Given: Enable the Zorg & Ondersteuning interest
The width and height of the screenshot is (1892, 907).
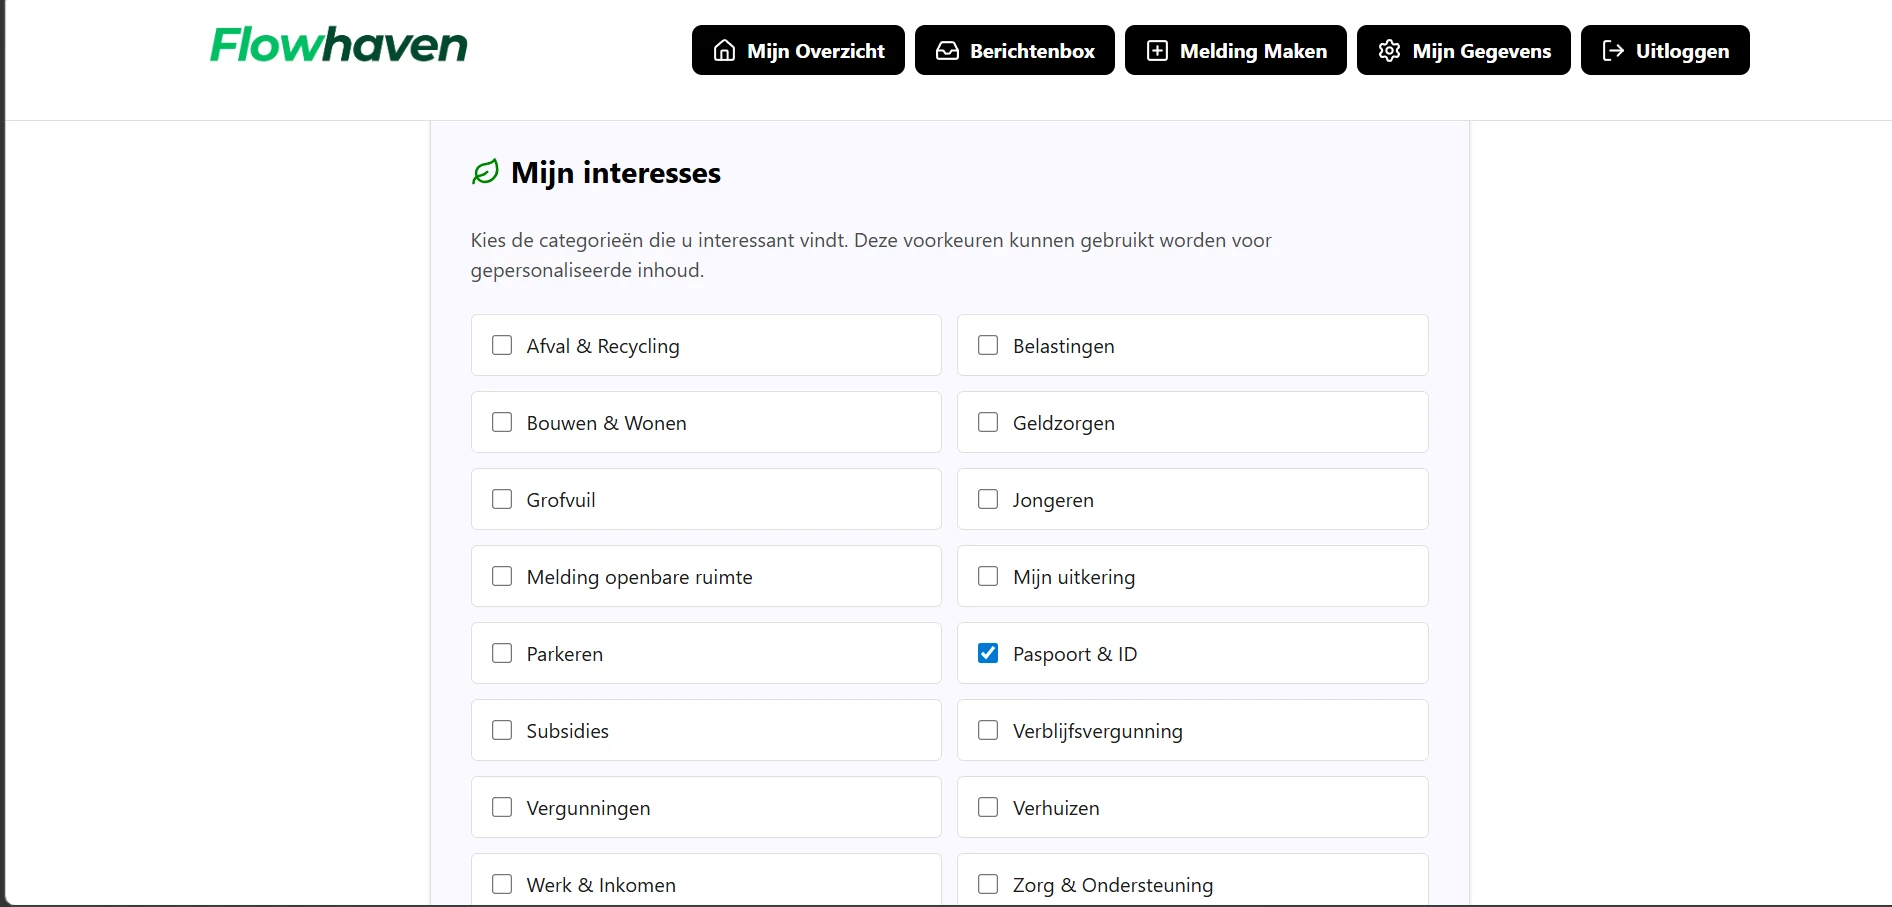Looking at the screenshot, I should (x=988, y=884).
